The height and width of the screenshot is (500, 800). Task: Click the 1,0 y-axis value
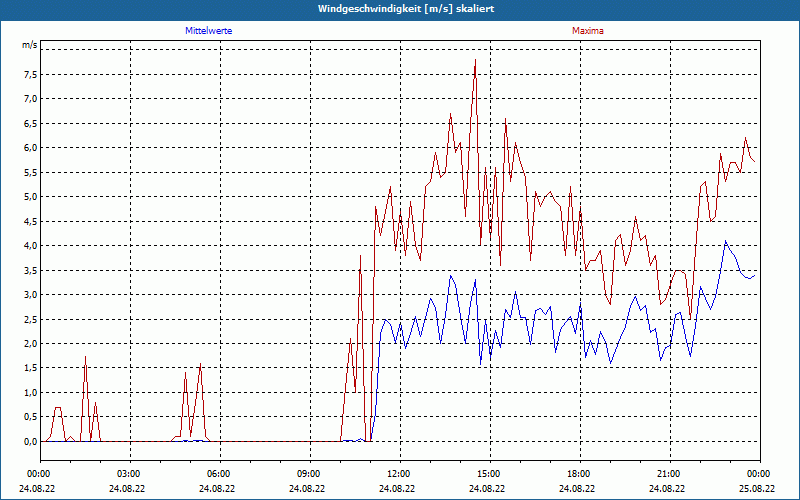pos(31,393)
